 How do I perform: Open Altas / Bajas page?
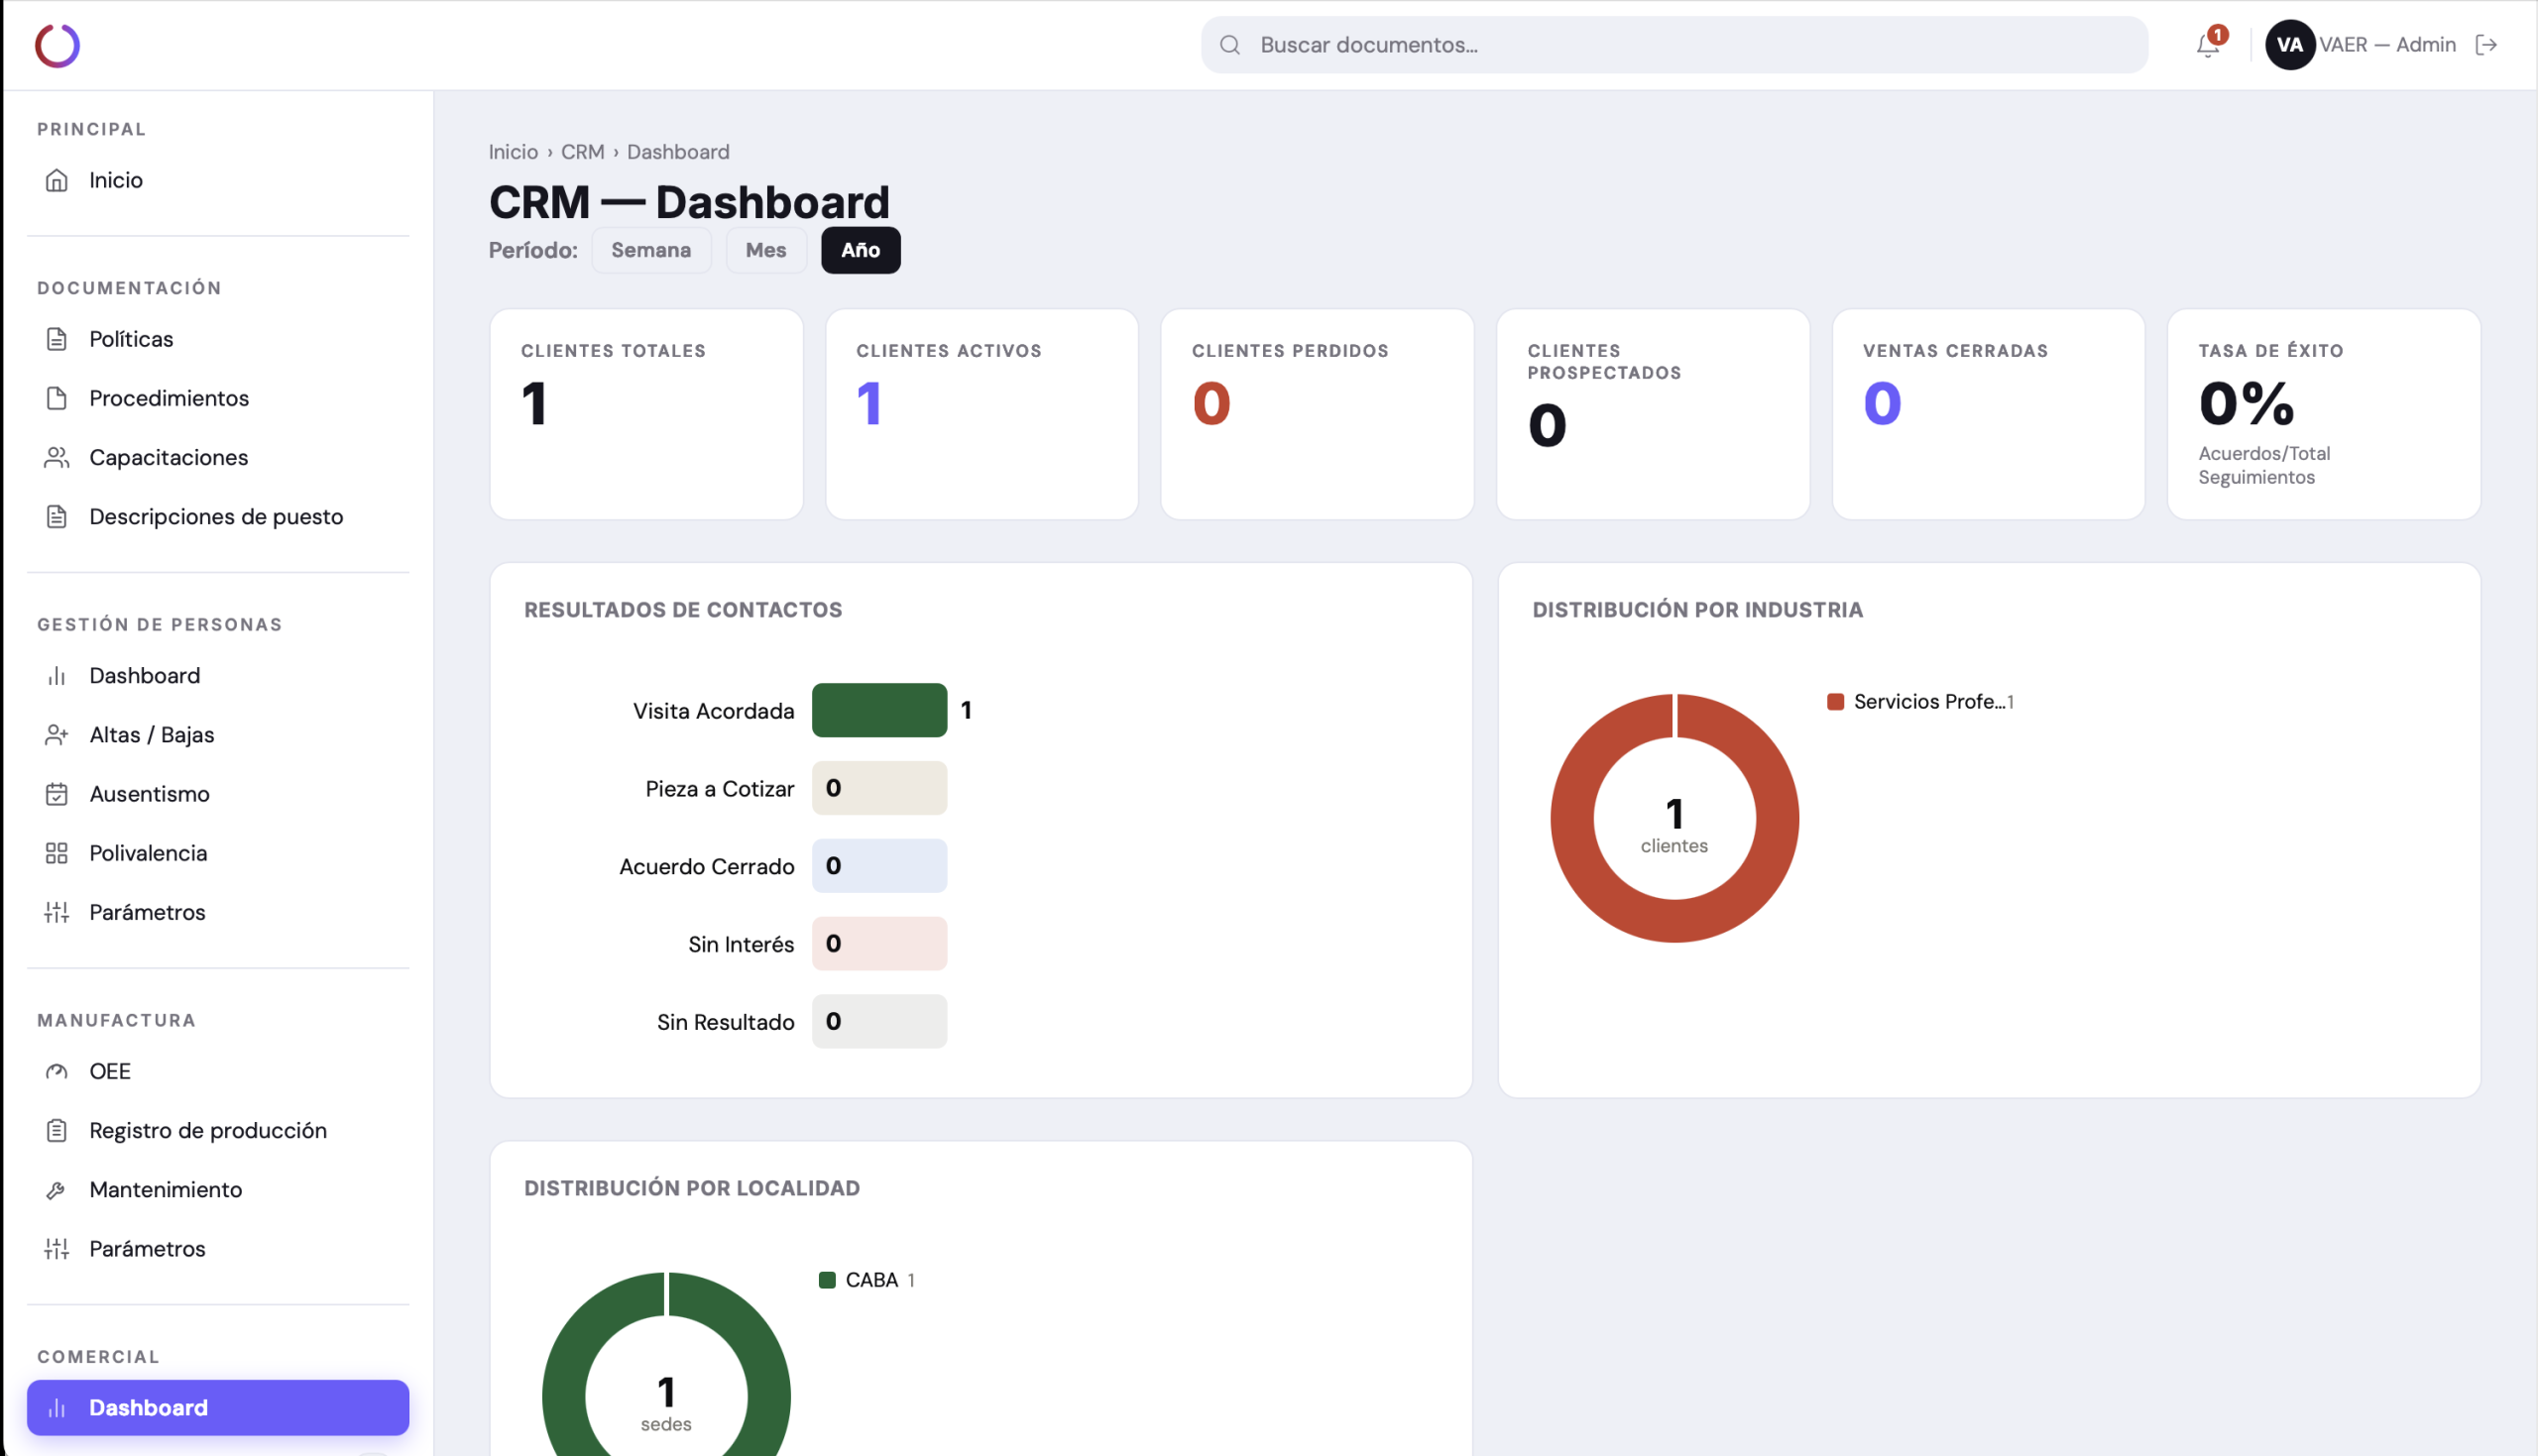coord(218,735)
